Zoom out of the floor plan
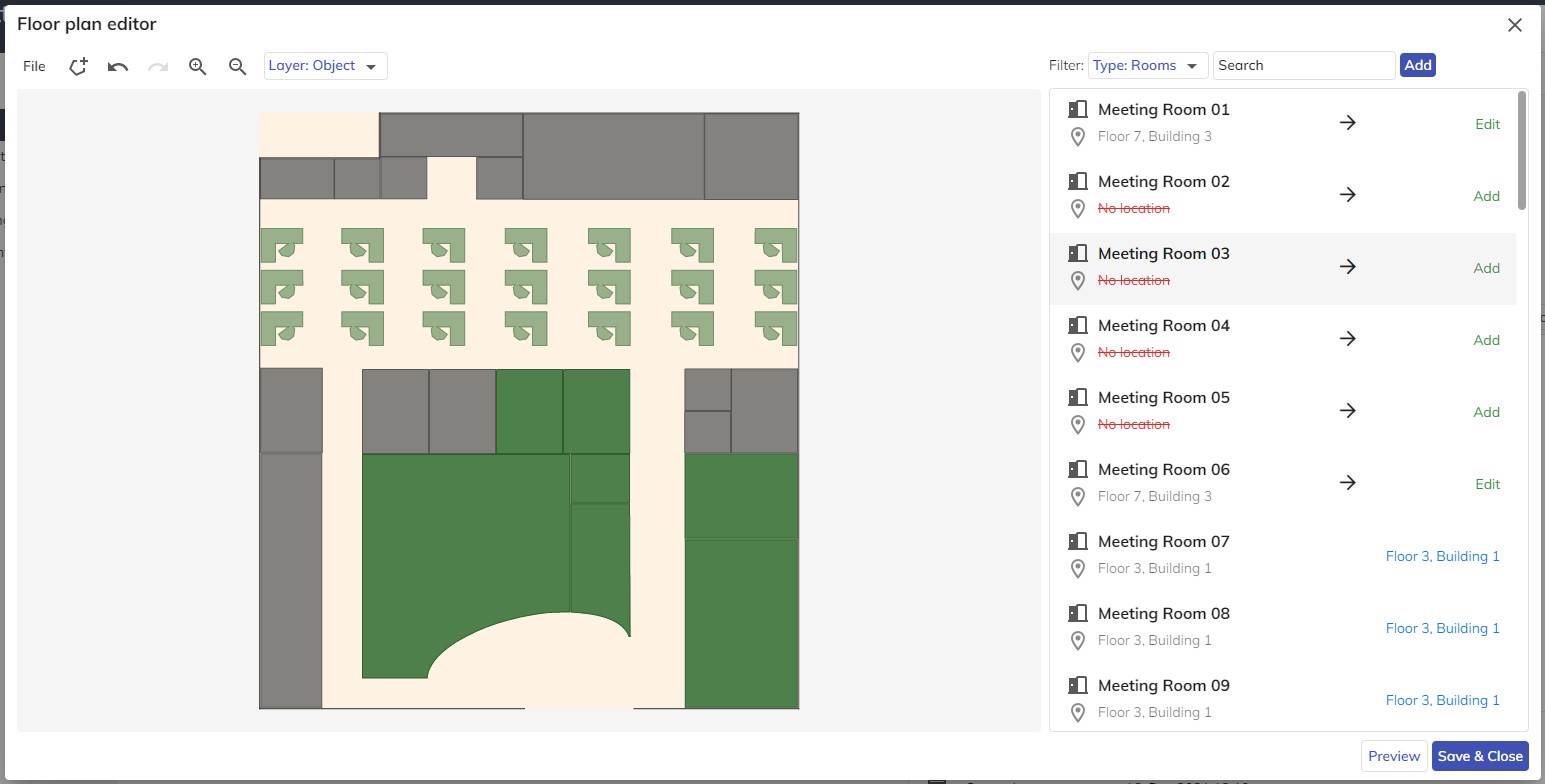Image resolution: width=1545 pixels, height=784 pixels. [x=237, y=66]
